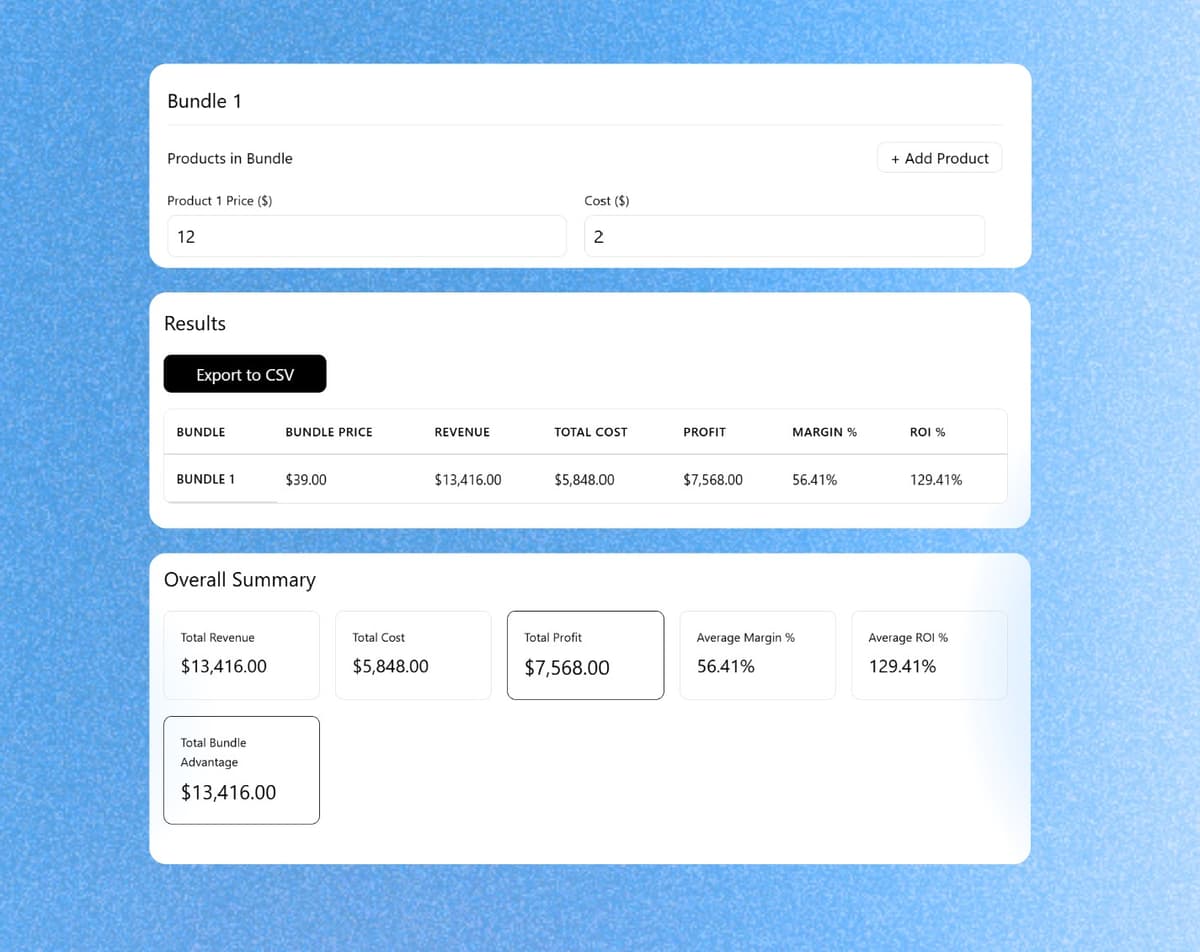
Task: Click the Product 1 Price input field
Action: (366, 236)
